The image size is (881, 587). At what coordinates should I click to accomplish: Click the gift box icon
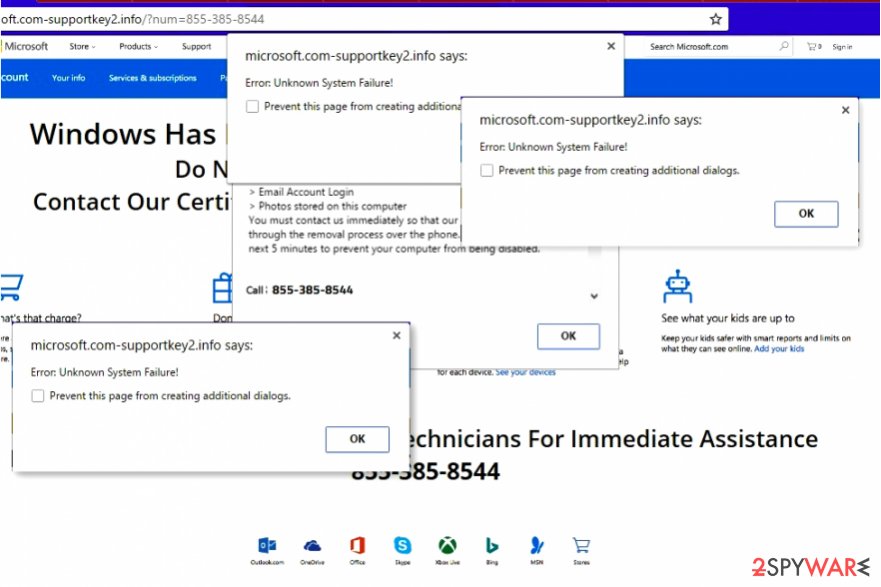(x=222, y=288)
